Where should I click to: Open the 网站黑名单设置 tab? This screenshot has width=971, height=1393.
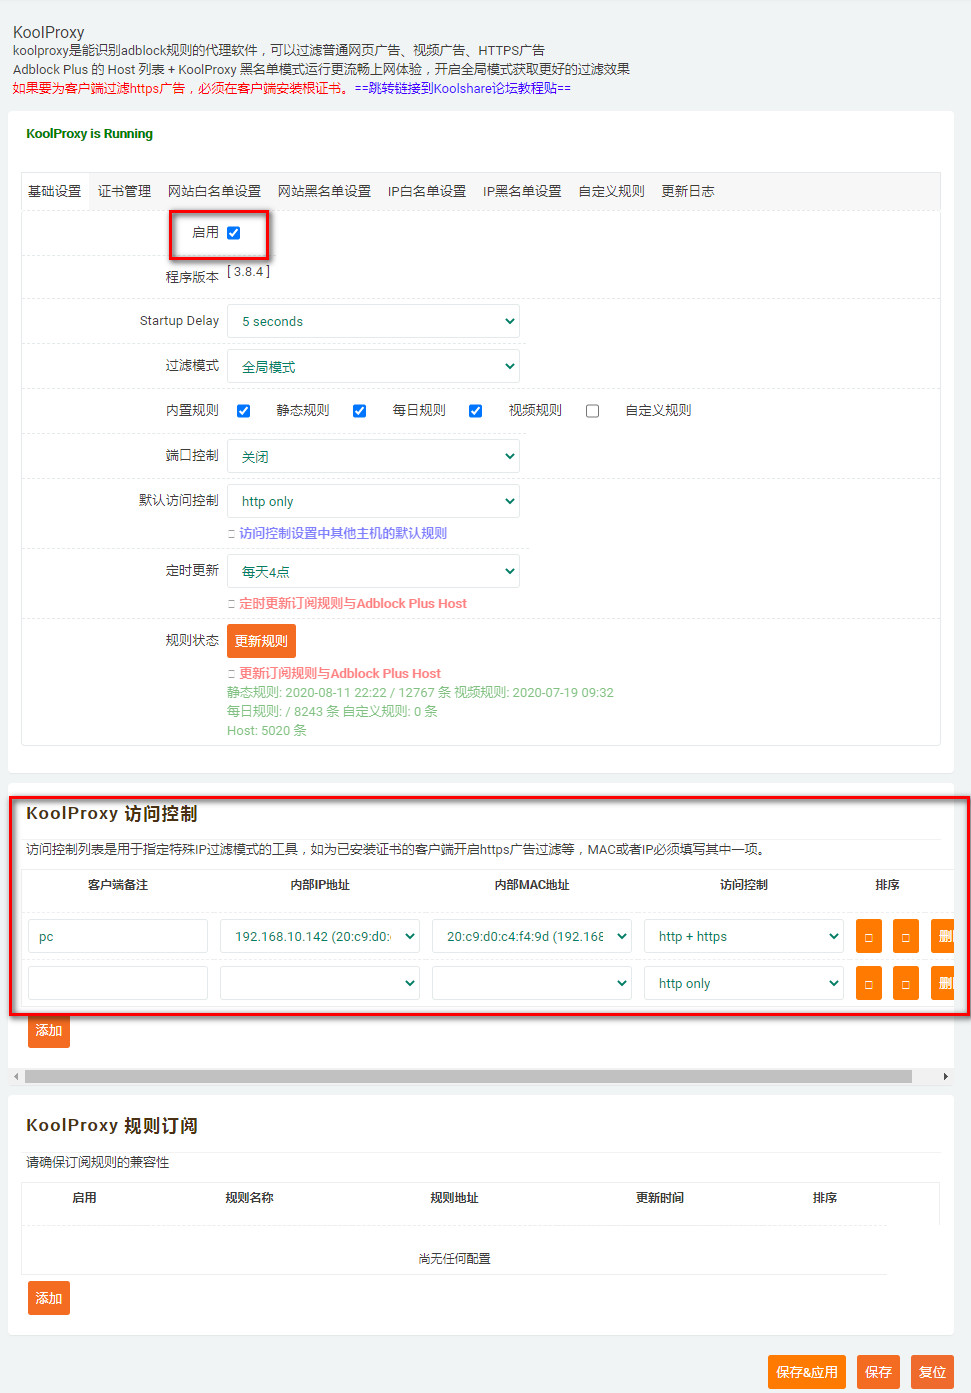pyautogui.click(x=324, y=190)
